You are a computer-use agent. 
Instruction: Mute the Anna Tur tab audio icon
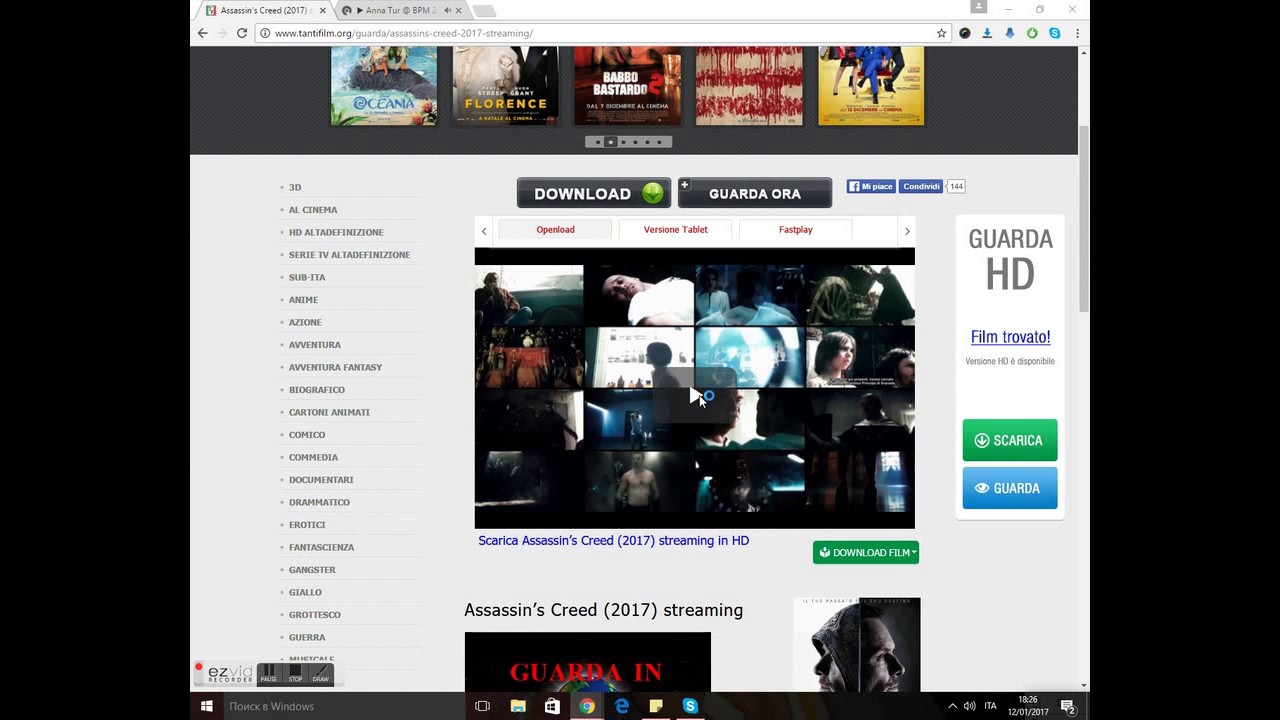tap(446, 10)
